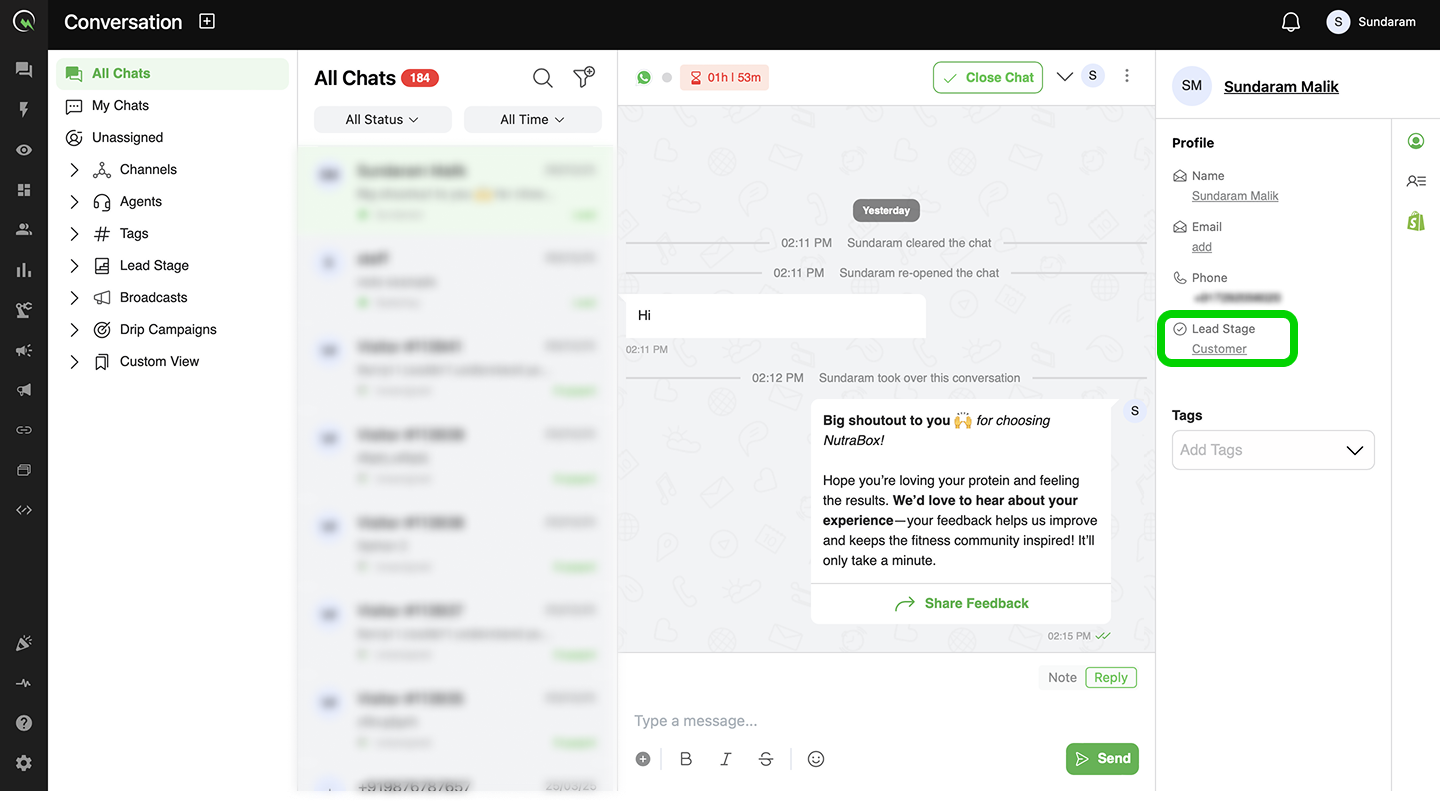Click the Shopify icon in right sidebar
1440x801 pixels.
[x=1416, y=221]
